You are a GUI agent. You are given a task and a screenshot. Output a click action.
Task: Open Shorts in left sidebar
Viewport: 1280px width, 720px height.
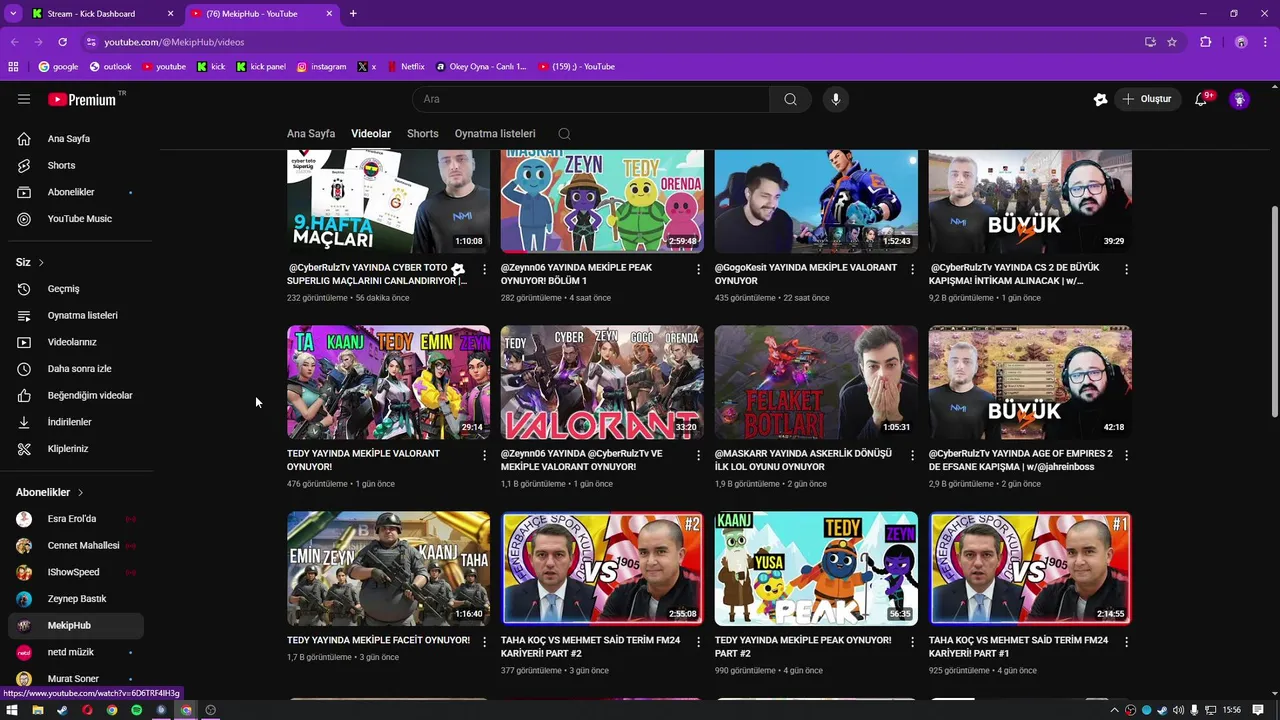click(76, 165)
